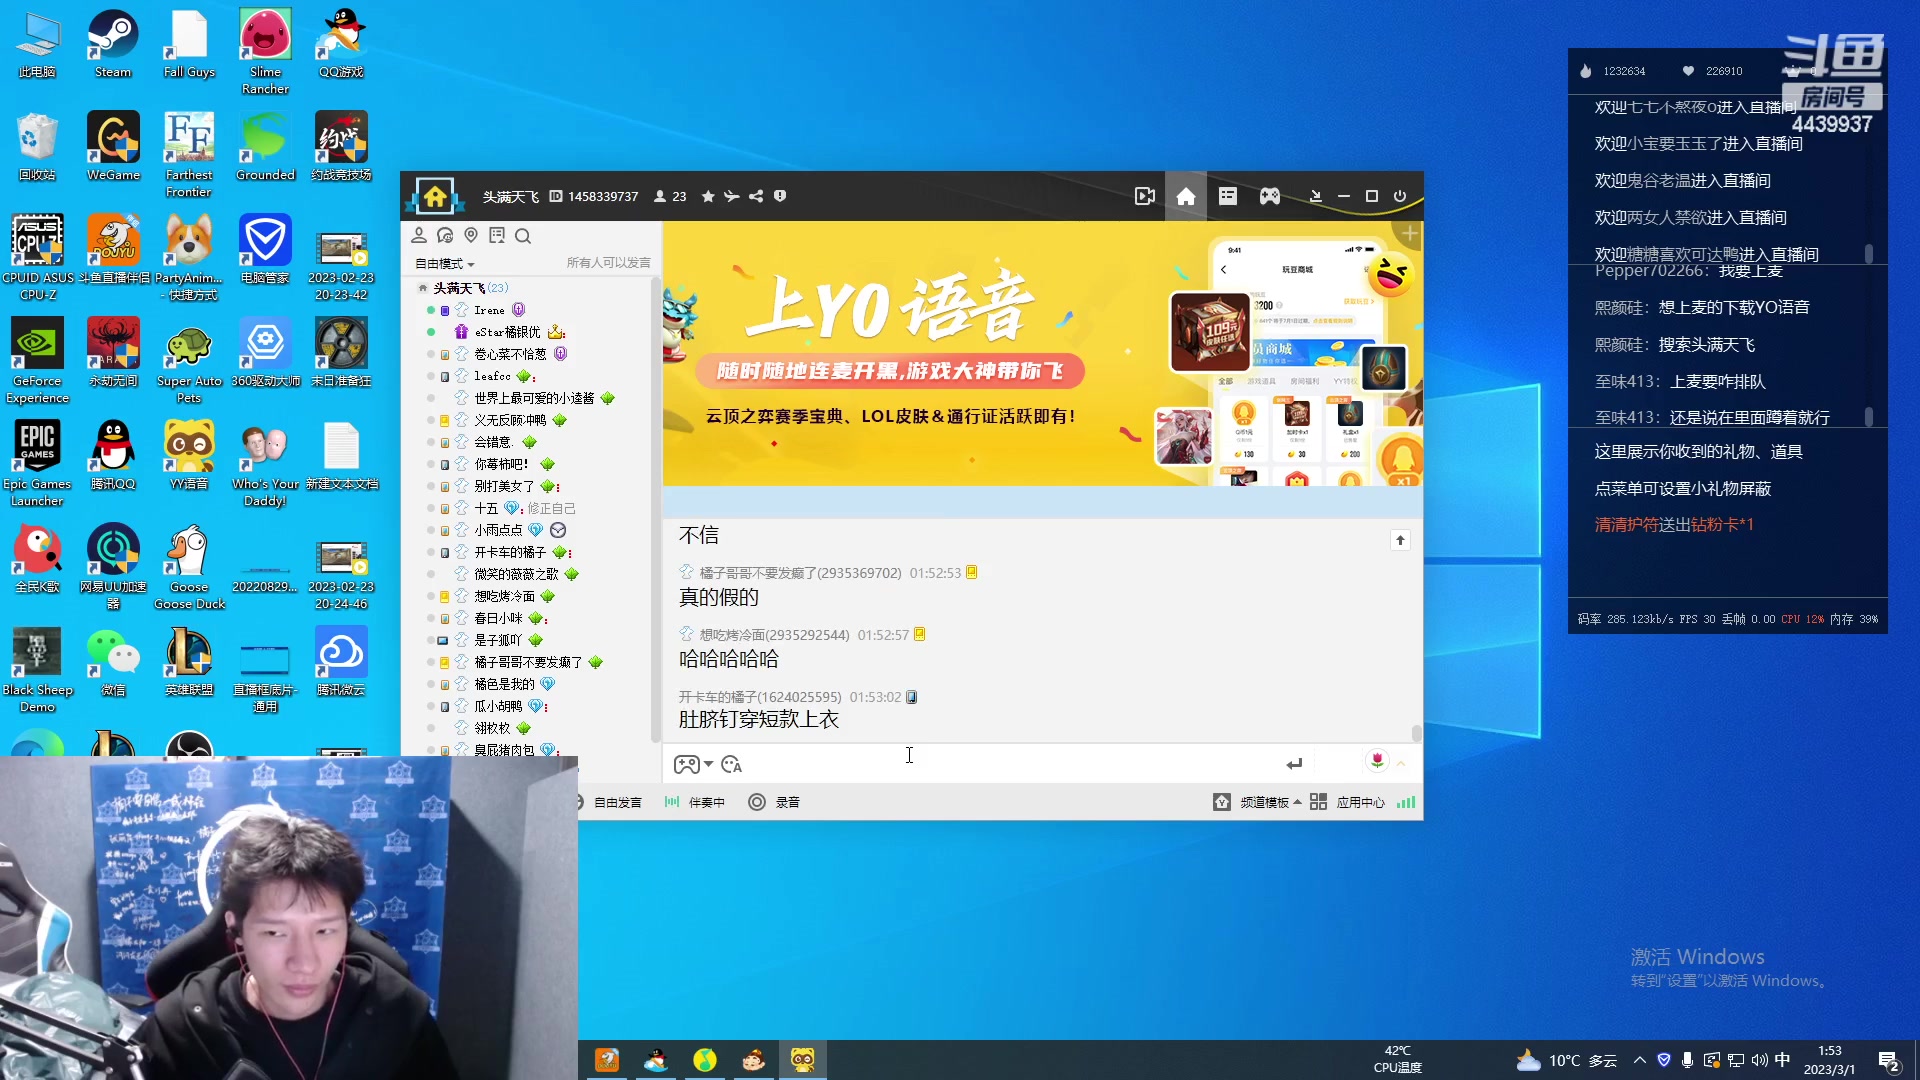Open the channel list panel tab icon
This screenshot has height=1080, width=1920.
pos(1228,196)
